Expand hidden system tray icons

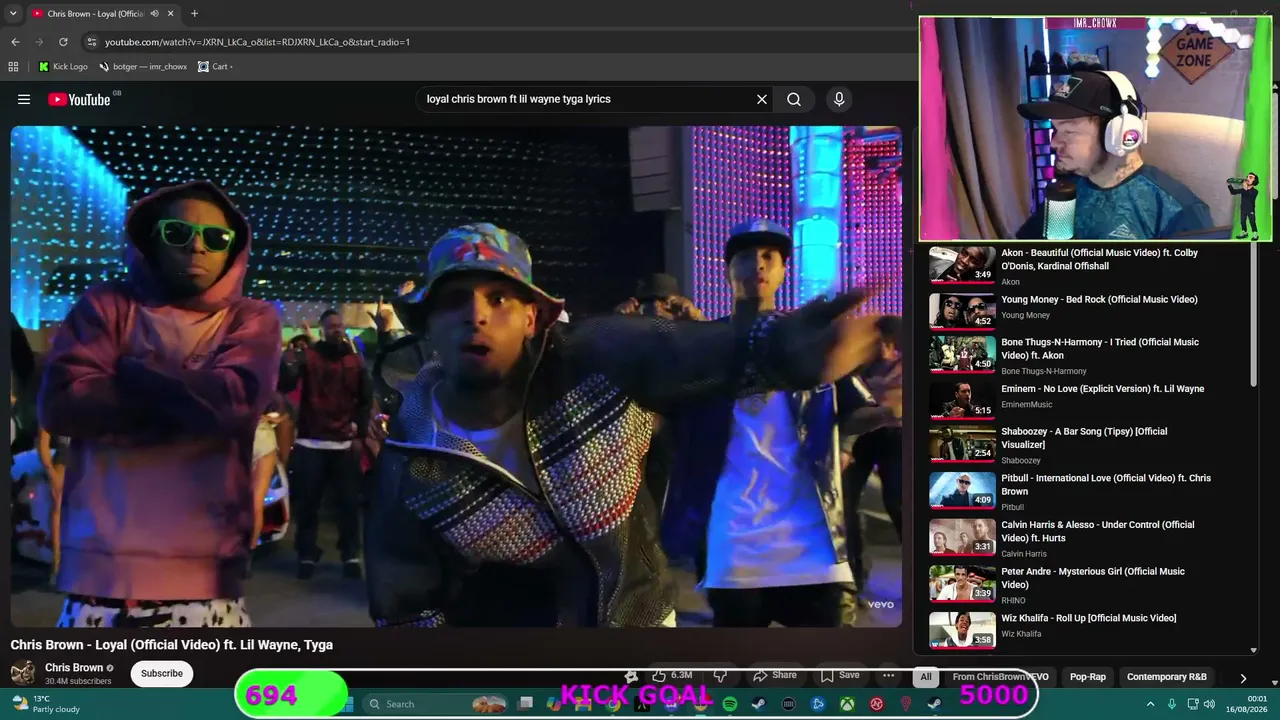tap(1150, 704)
